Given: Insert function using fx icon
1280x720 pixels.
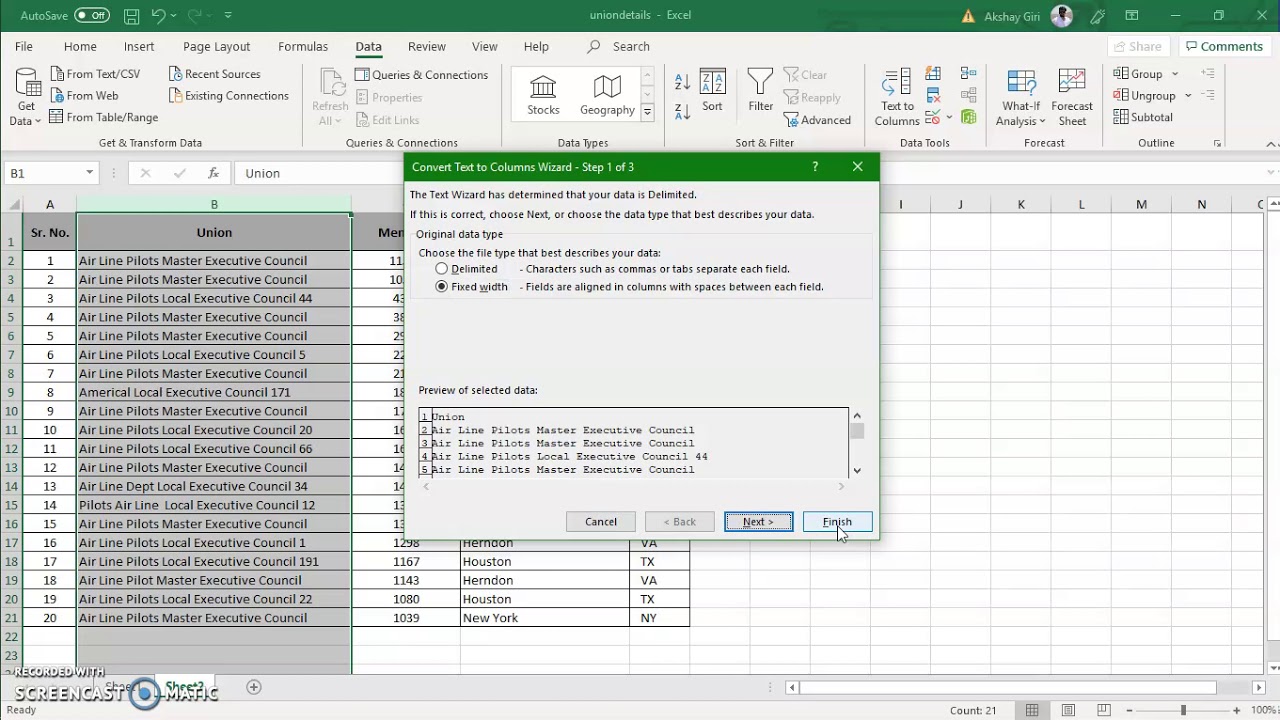Looking at the screenshot, I should pos(213,173).
